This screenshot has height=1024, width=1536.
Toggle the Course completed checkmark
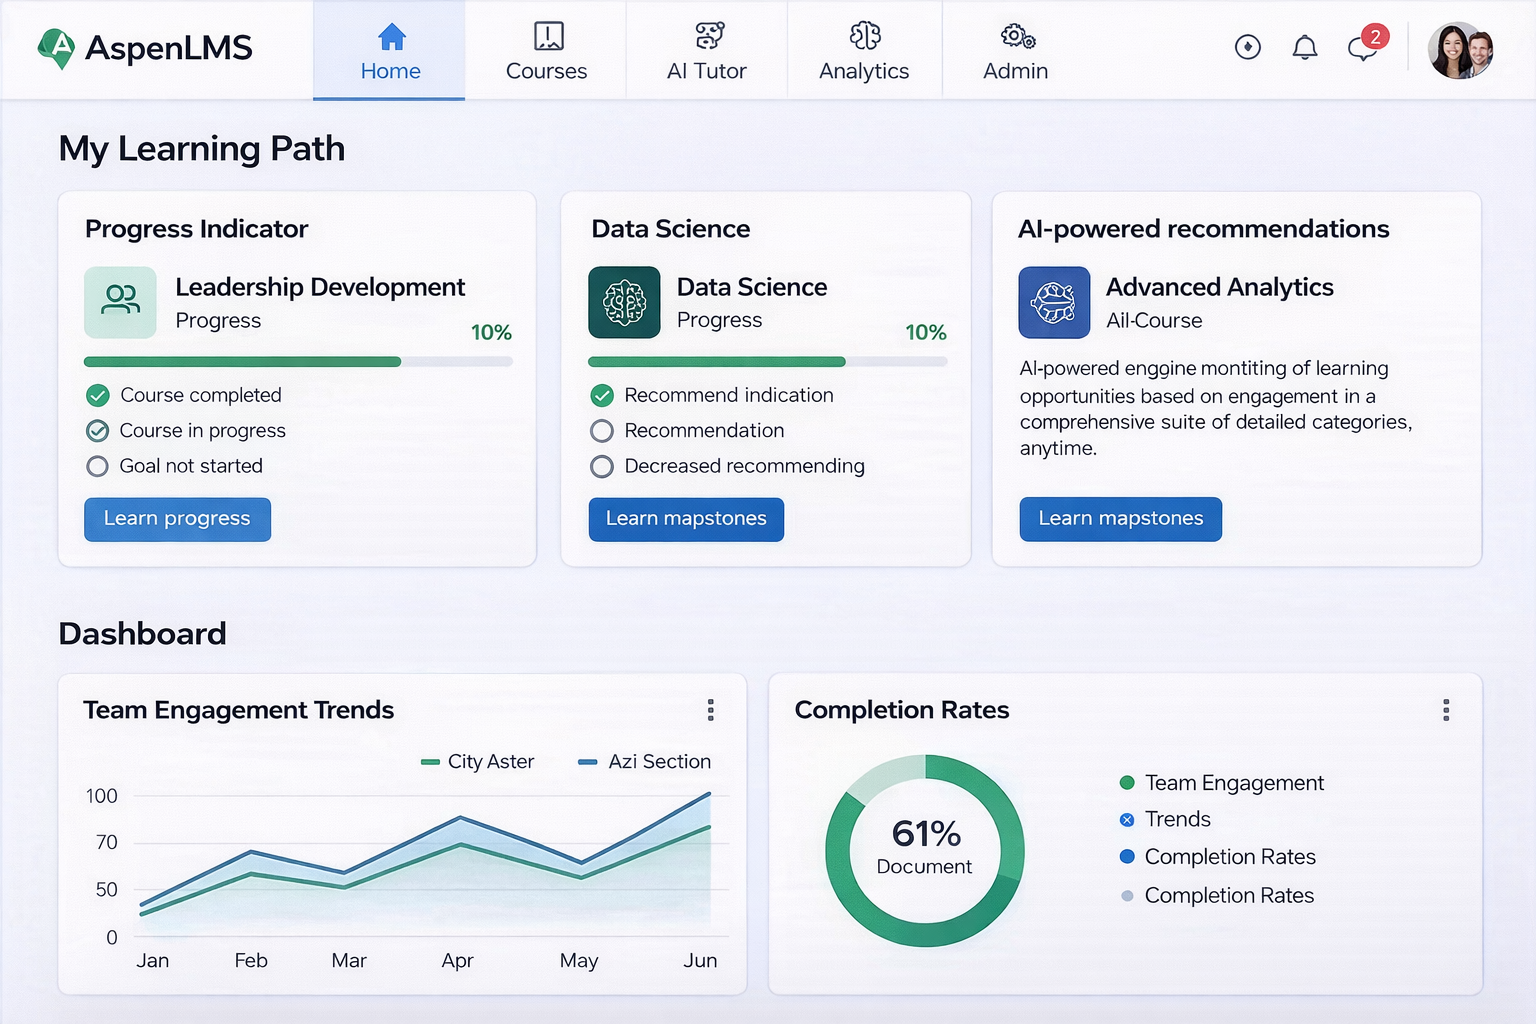pos(97,396)
